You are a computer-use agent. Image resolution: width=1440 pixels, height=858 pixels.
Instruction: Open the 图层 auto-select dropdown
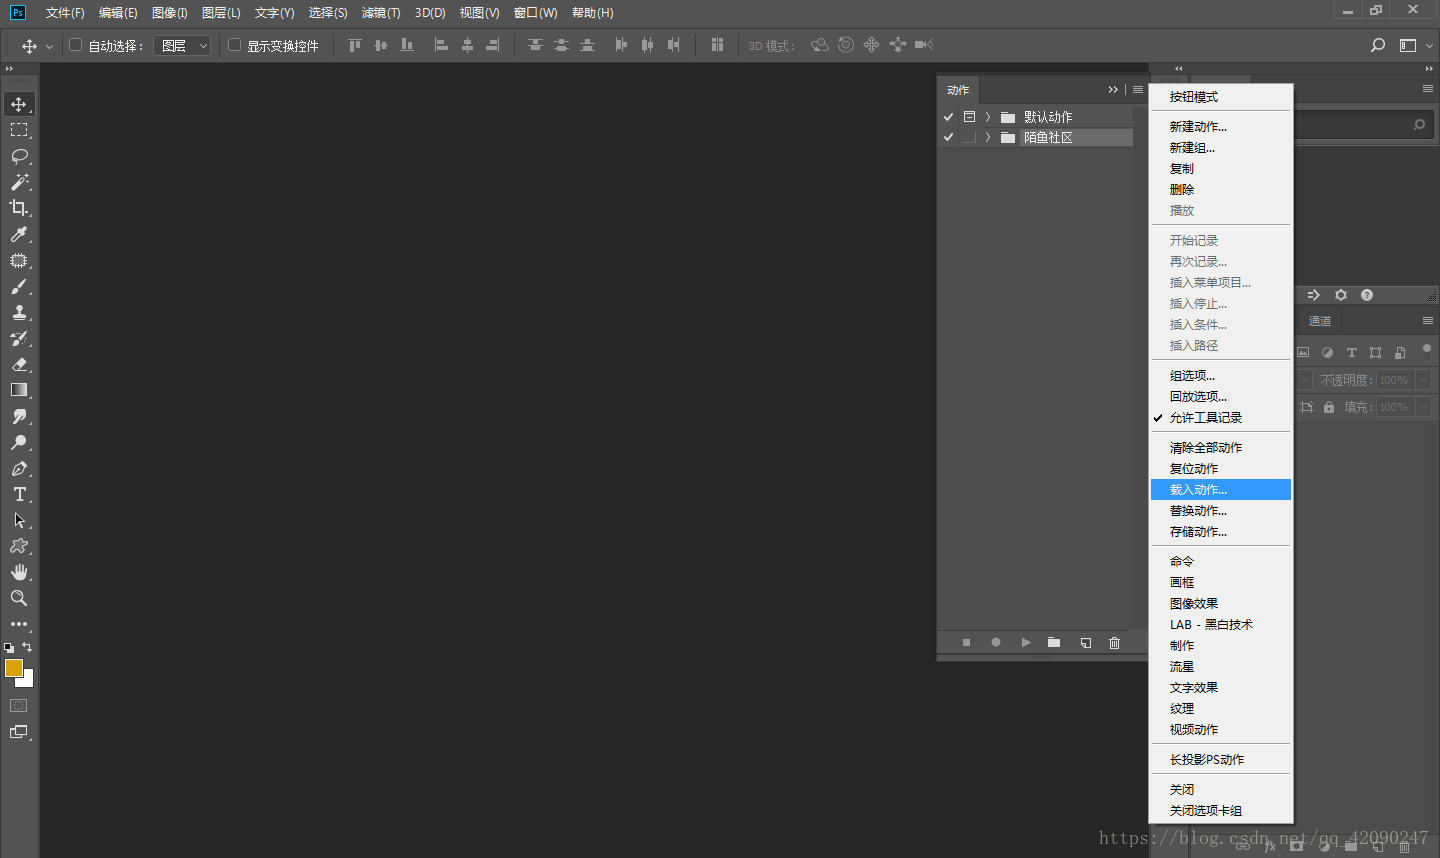pos(182,46)
